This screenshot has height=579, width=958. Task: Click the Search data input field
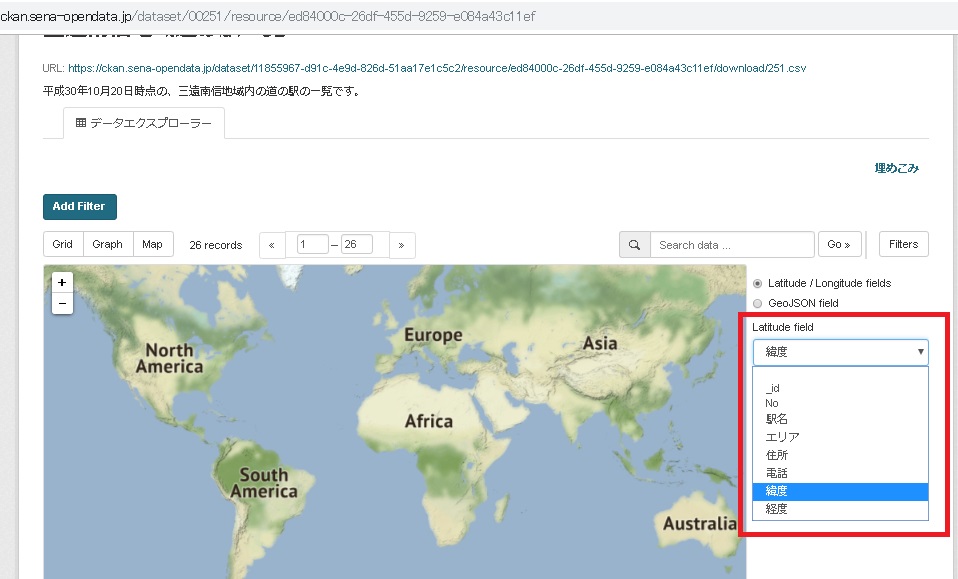[732, 245]
